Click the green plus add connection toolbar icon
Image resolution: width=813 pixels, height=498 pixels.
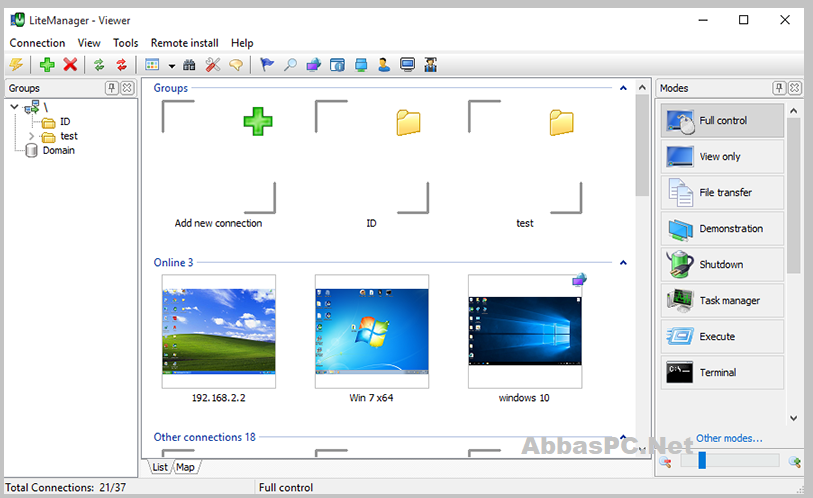click(x=47, y=65)
